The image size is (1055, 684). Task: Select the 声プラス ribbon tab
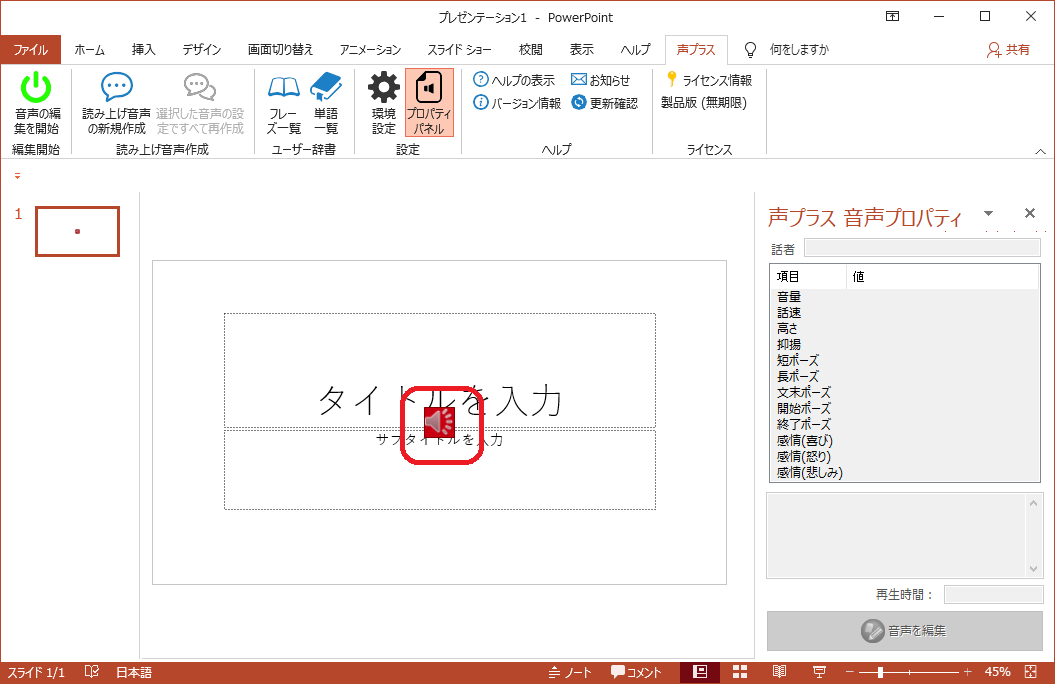(x=696, y=50)
